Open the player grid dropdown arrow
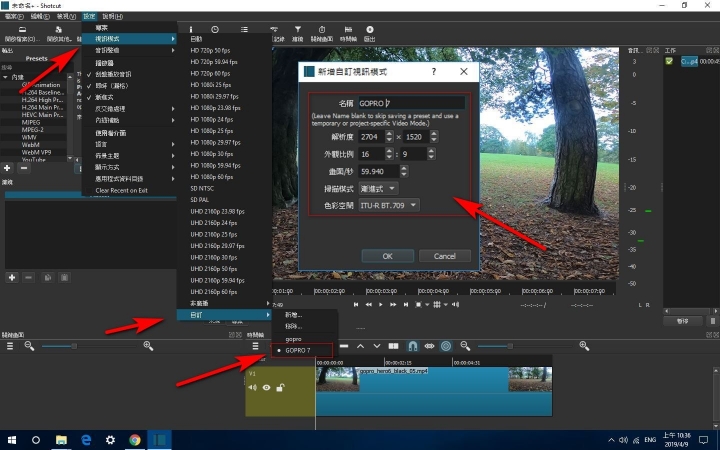The image size is (720, 450). point(445,304)
